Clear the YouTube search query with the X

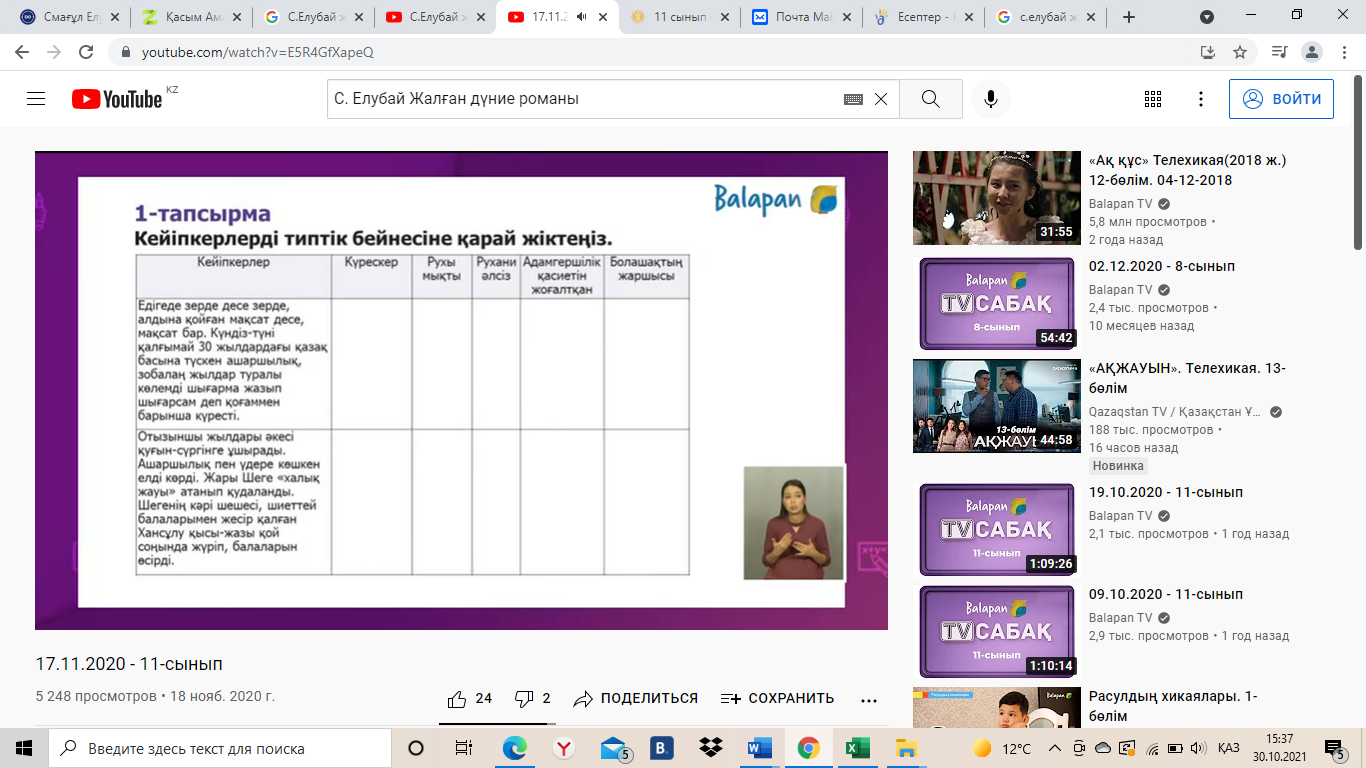(881, 99)
